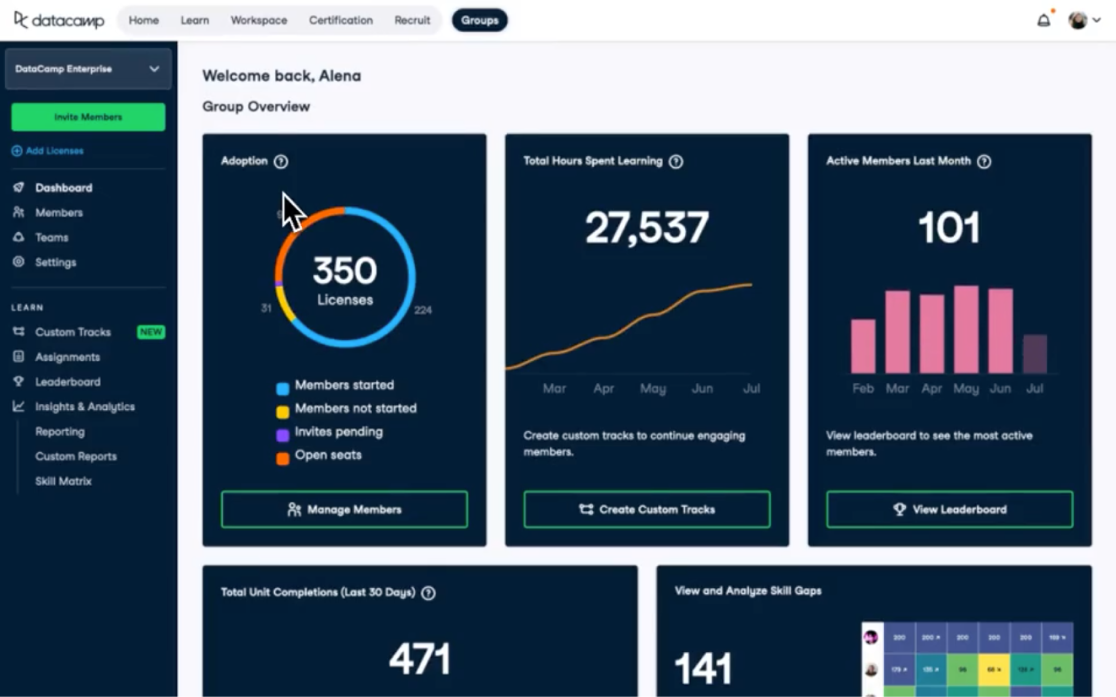Open group Settings via gear icon
The image size is (1116, 697).
19,262
